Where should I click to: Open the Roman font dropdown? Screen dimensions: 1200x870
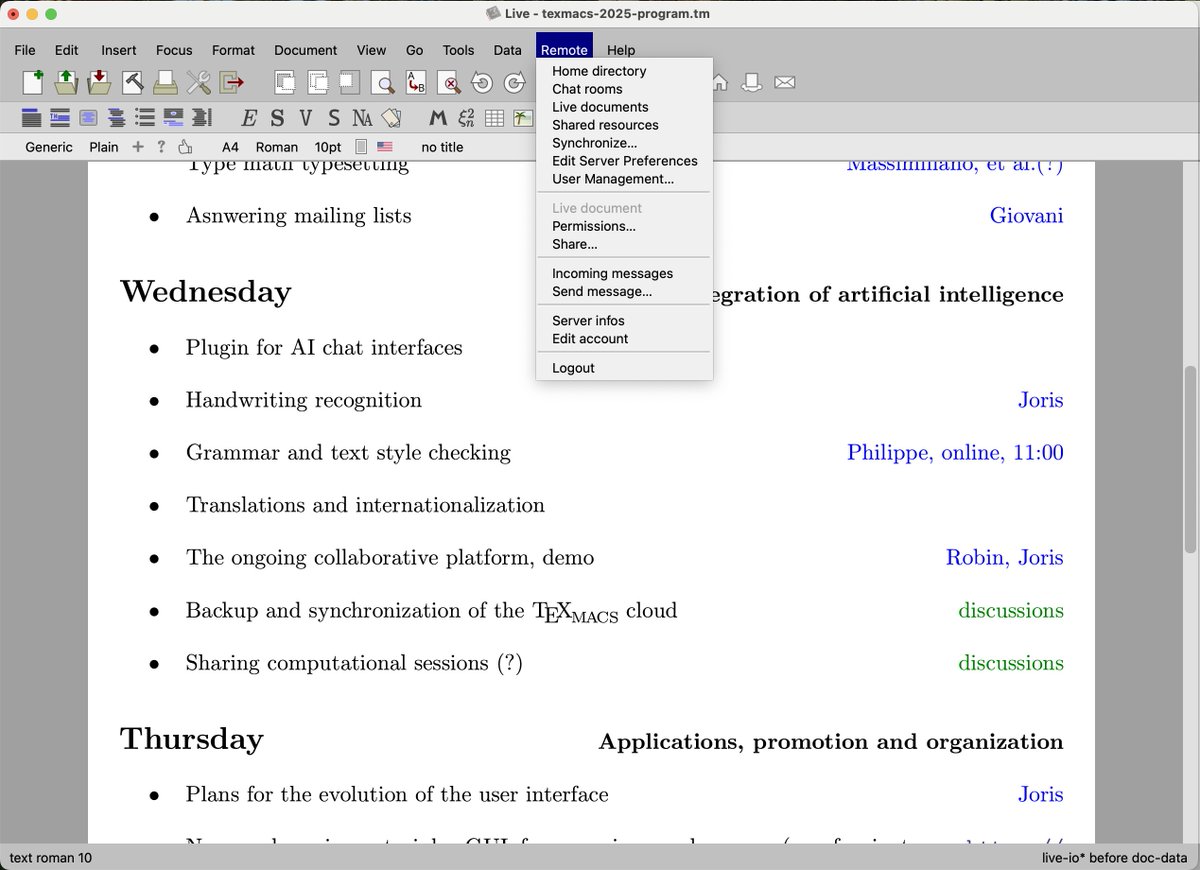click(x=277, y=147)
